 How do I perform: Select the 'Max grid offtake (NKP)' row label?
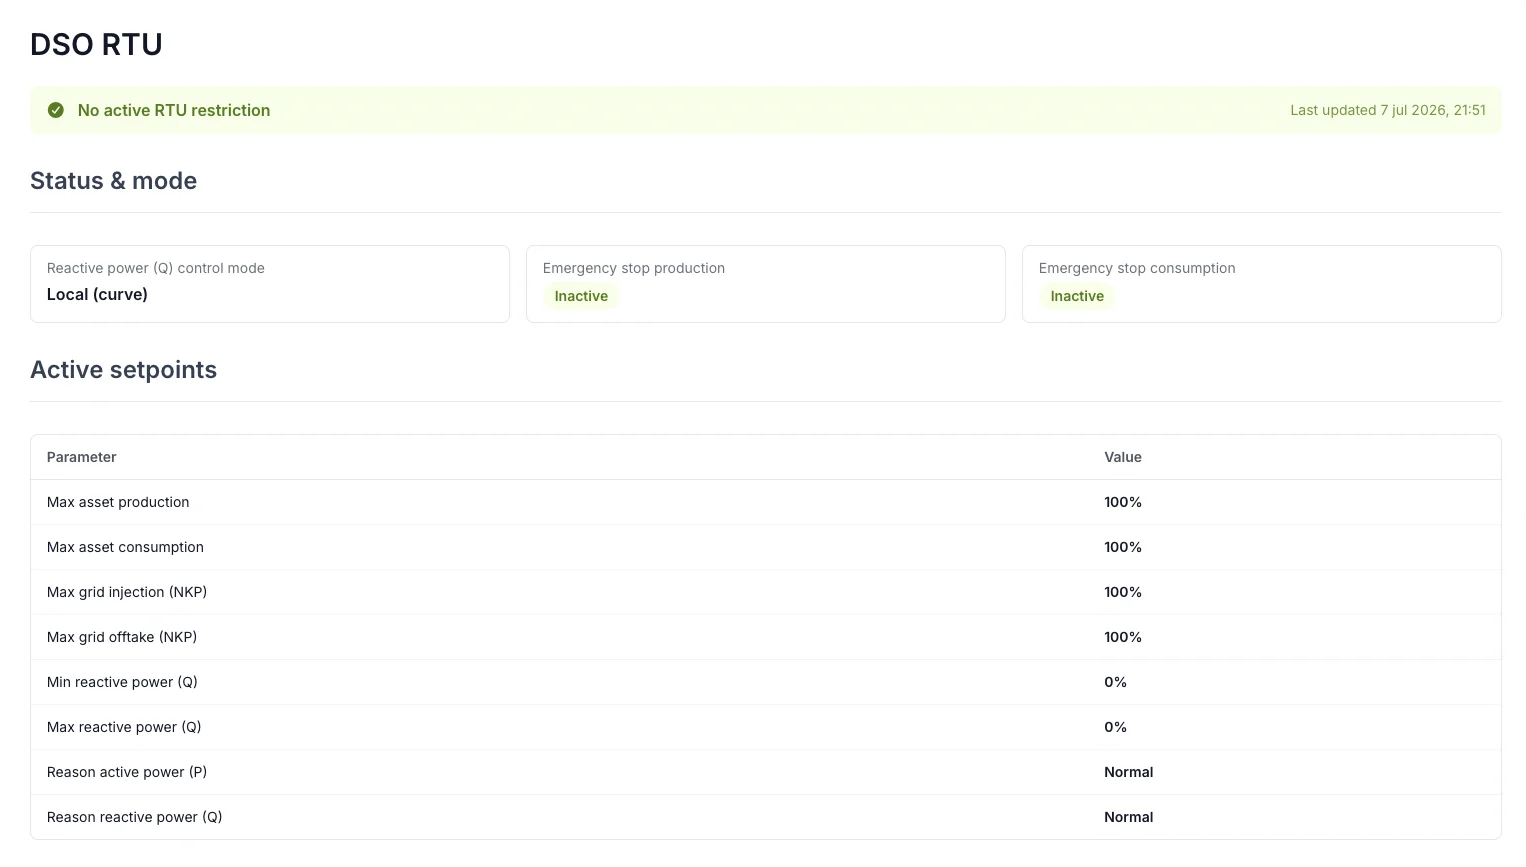pos(122,637)
